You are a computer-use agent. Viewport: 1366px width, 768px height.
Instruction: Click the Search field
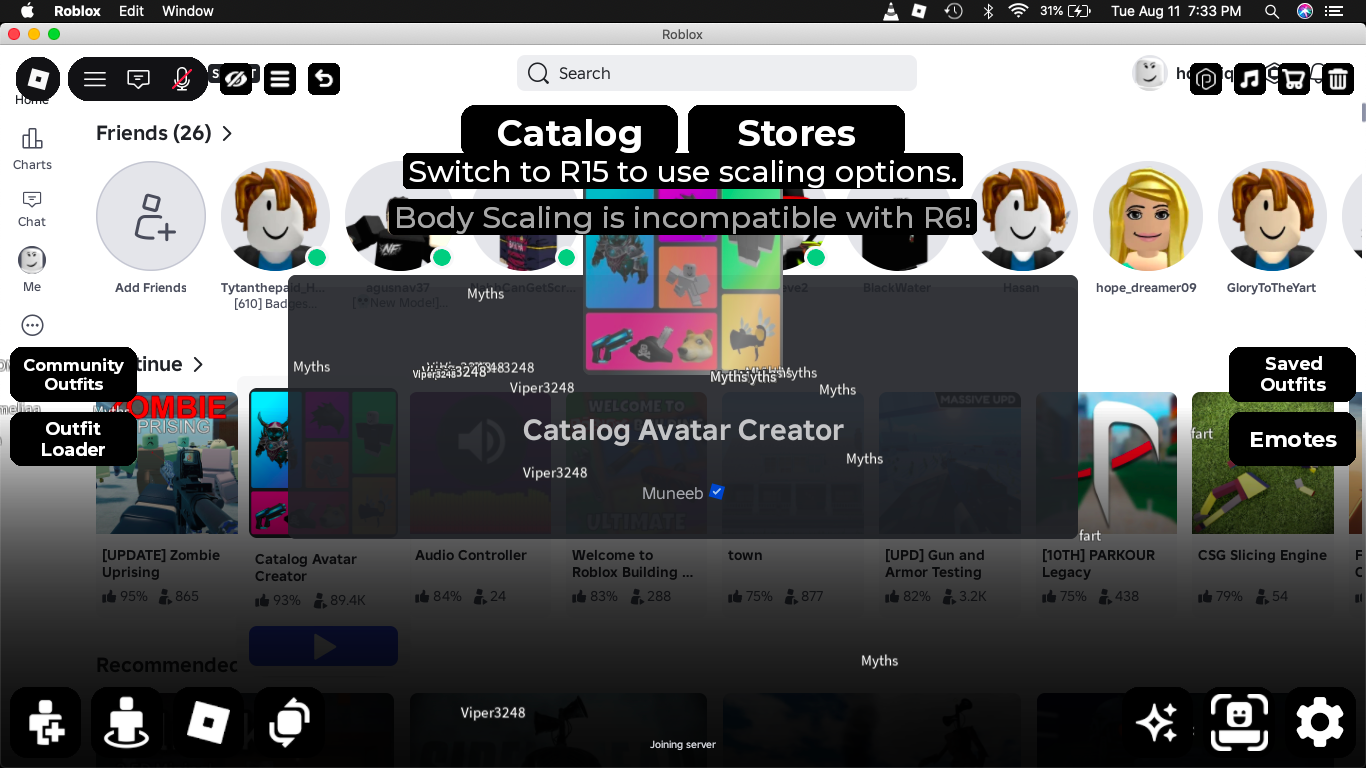[716, 73]
